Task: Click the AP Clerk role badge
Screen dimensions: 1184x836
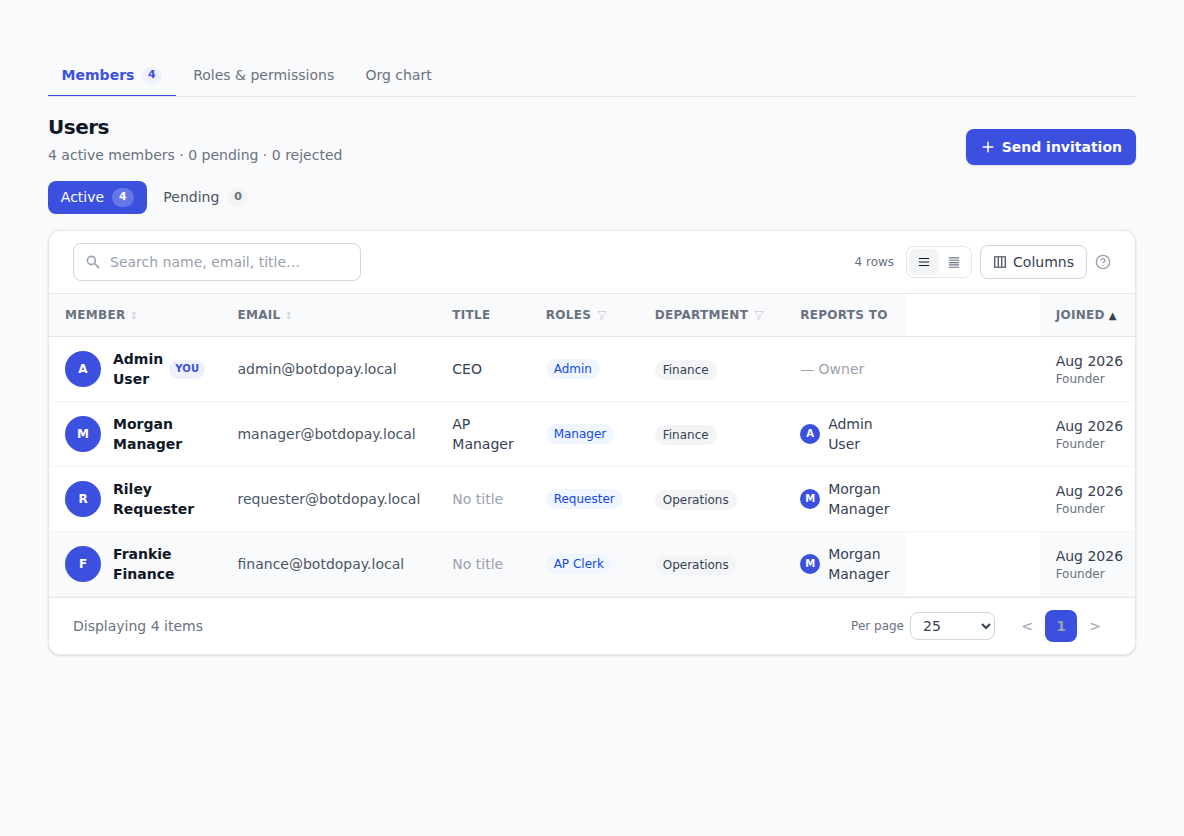Action: tap(578, 563)
